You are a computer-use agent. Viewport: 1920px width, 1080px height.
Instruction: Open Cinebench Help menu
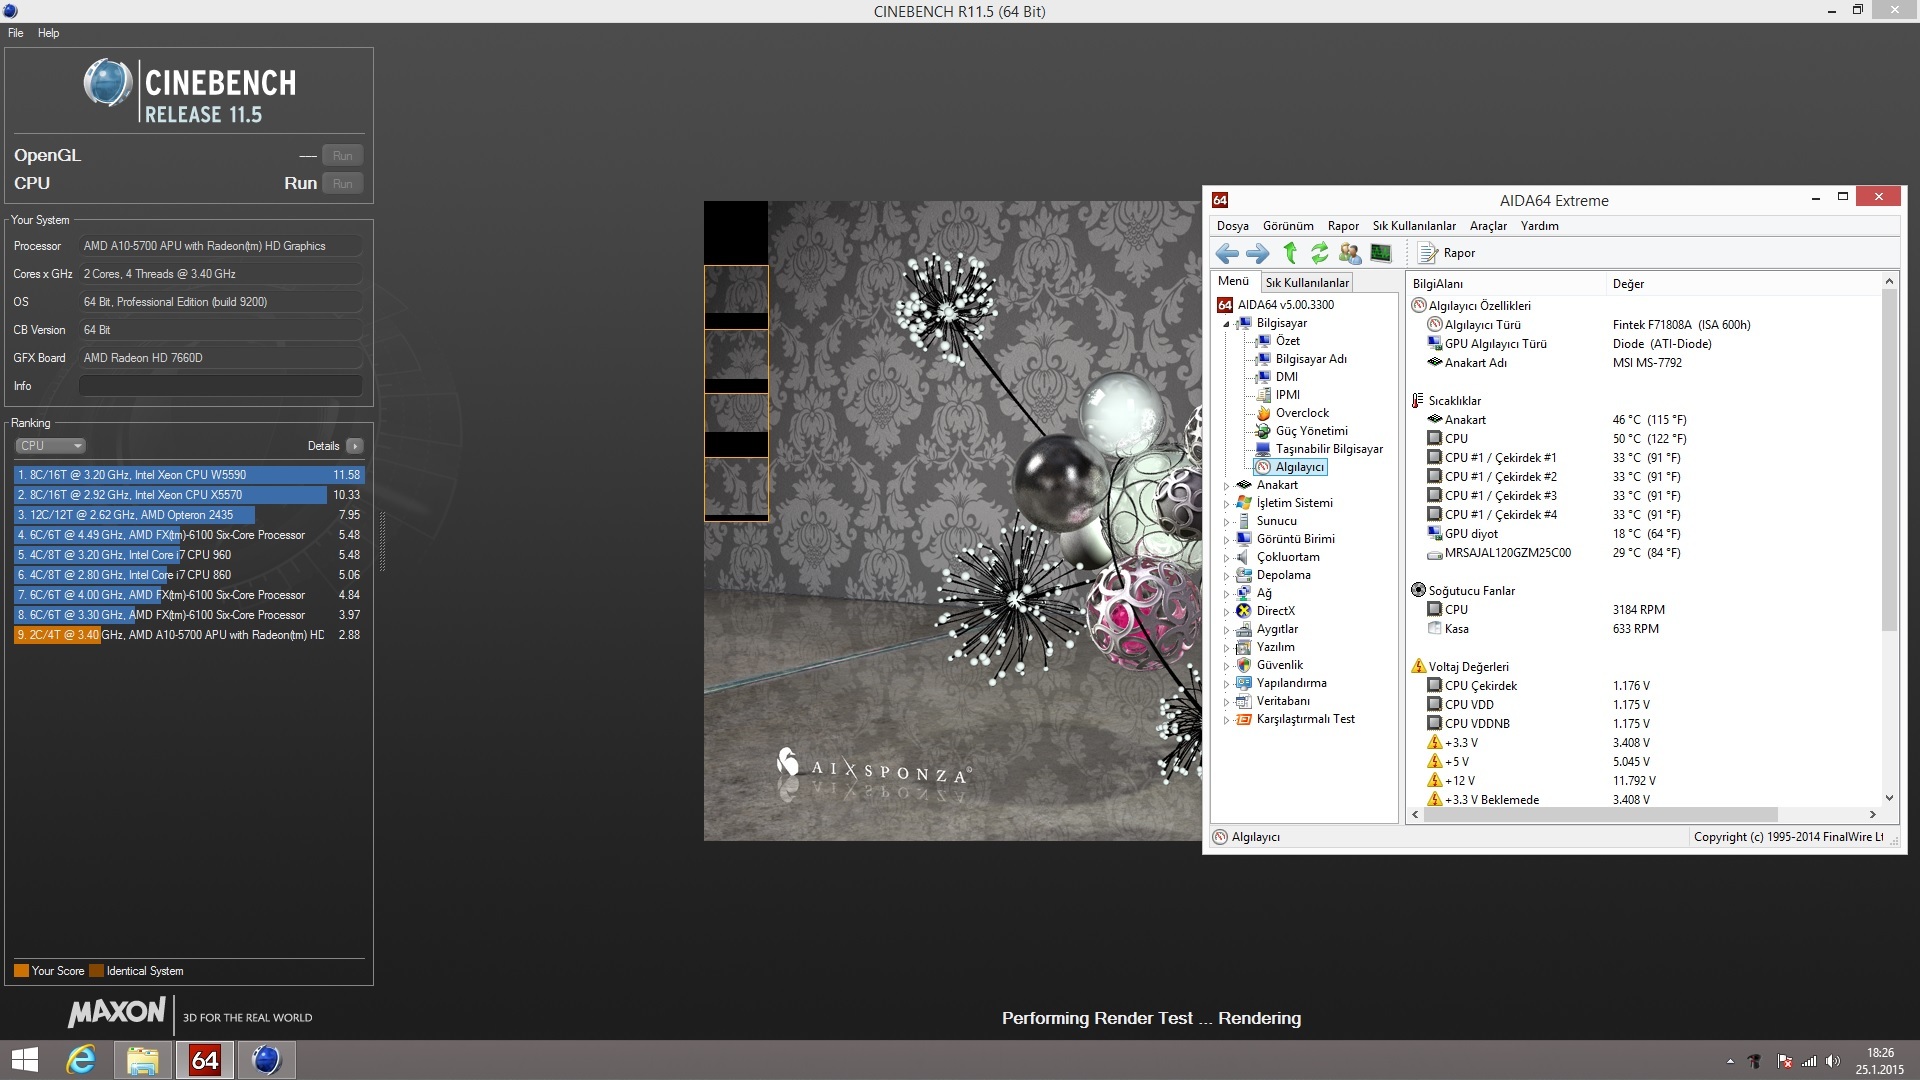48,33
